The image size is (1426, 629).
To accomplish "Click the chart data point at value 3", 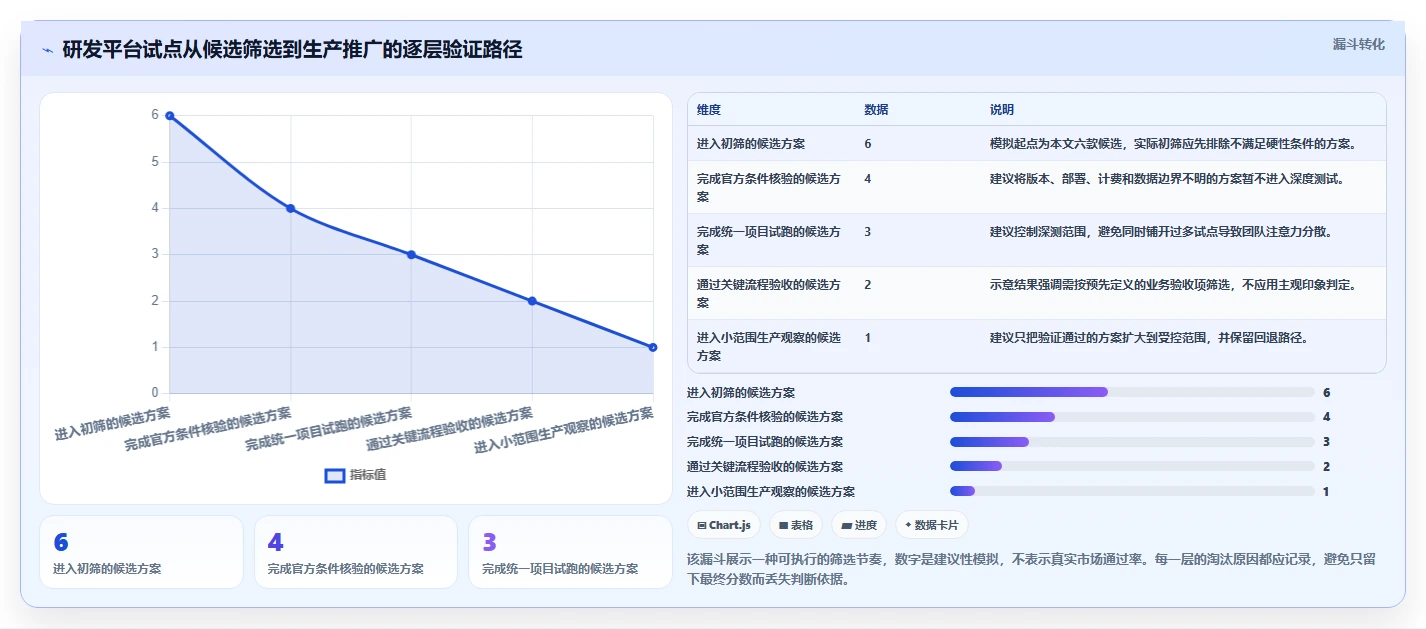I will pos(411,254).
